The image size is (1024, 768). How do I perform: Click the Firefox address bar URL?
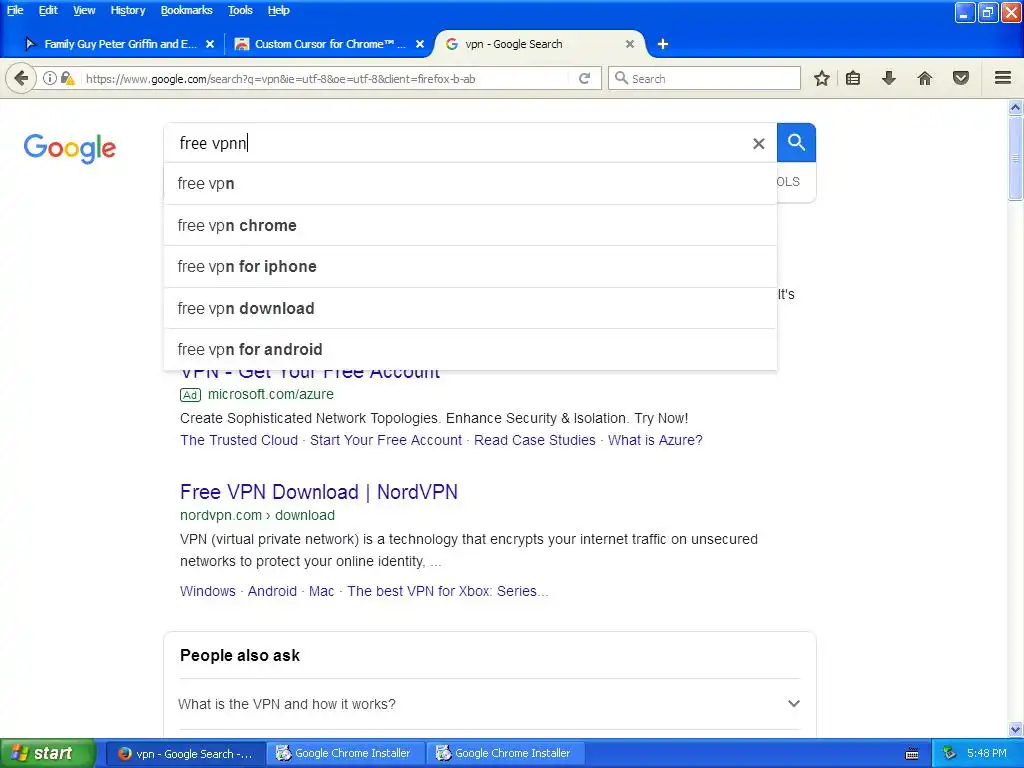point(281,79)
